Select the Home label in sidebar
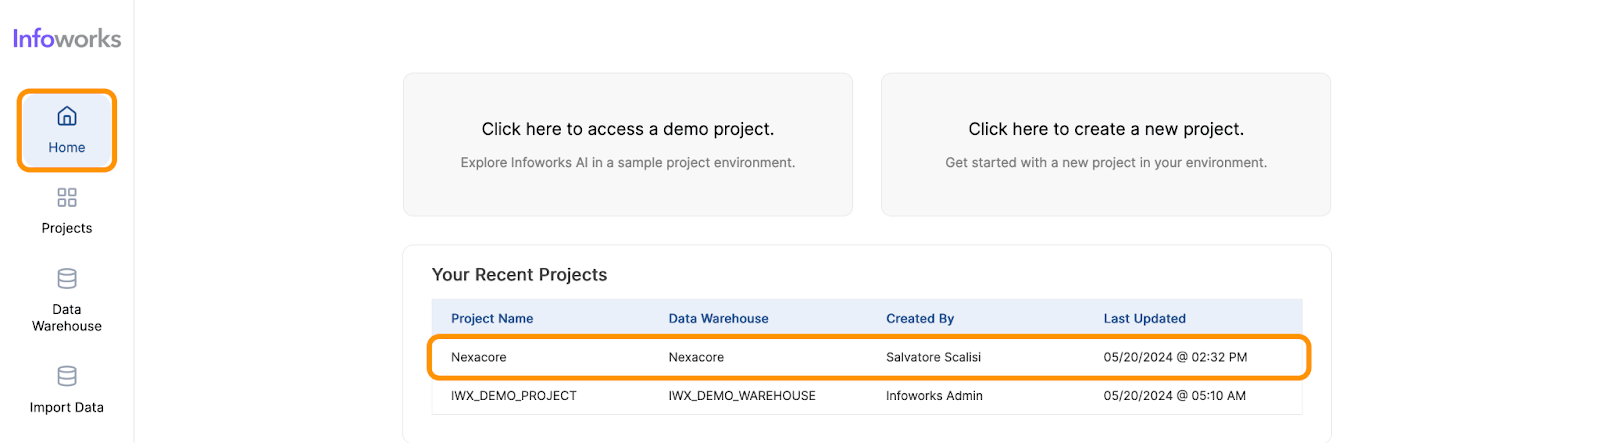 (67, 147)
